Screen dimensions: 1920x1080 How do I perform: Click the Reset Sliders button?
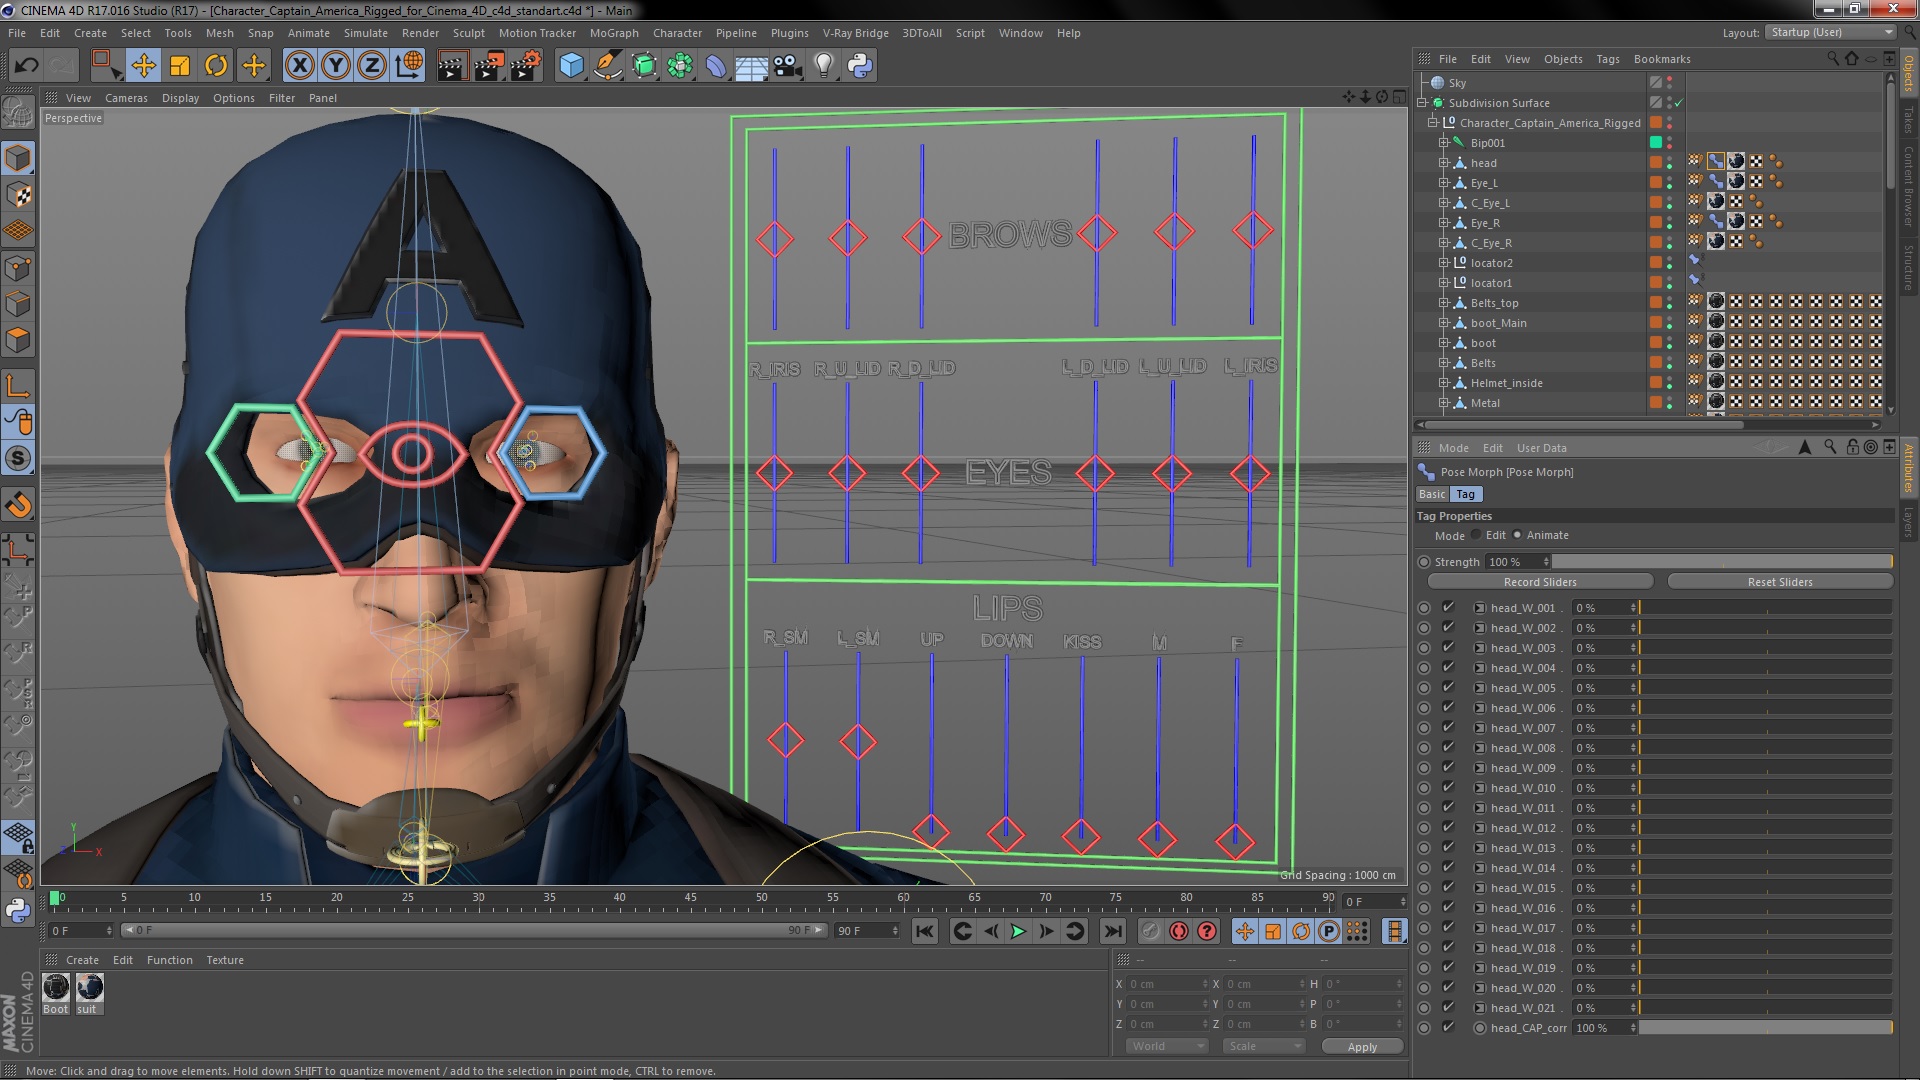pyautogui.click(x=1780, y=582)
